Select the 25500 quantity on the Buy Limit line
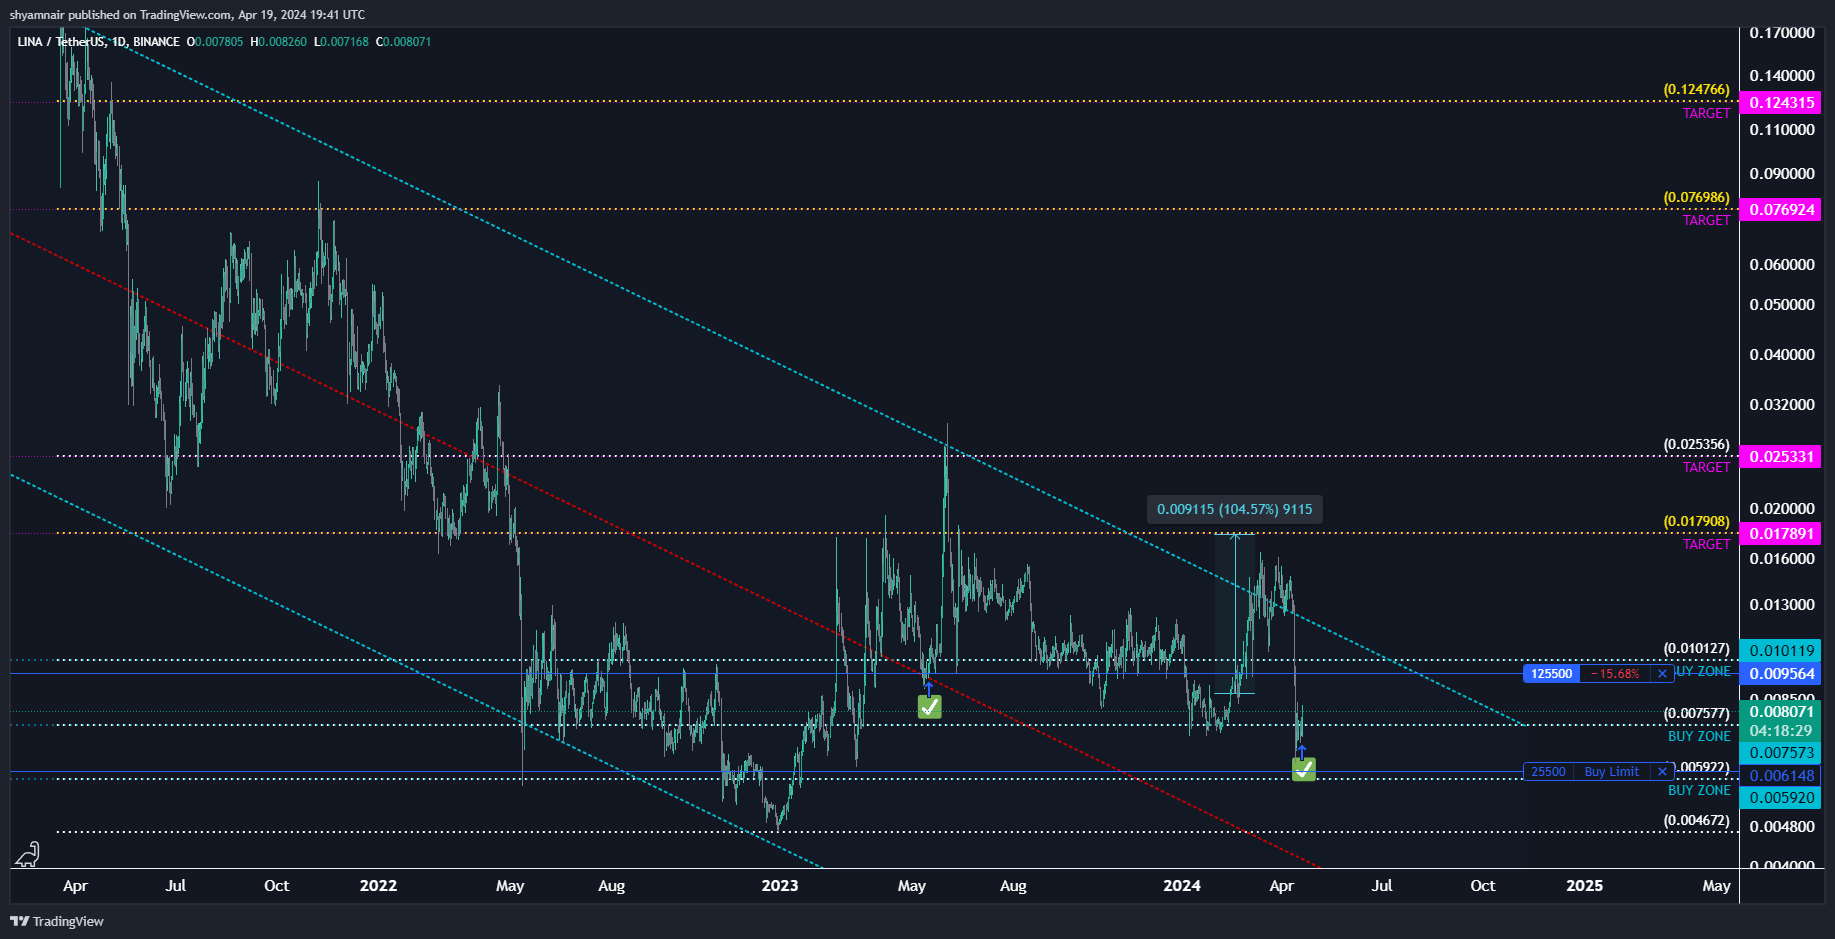Viewport: 1835px width, 939px height. pos(1548,771)
